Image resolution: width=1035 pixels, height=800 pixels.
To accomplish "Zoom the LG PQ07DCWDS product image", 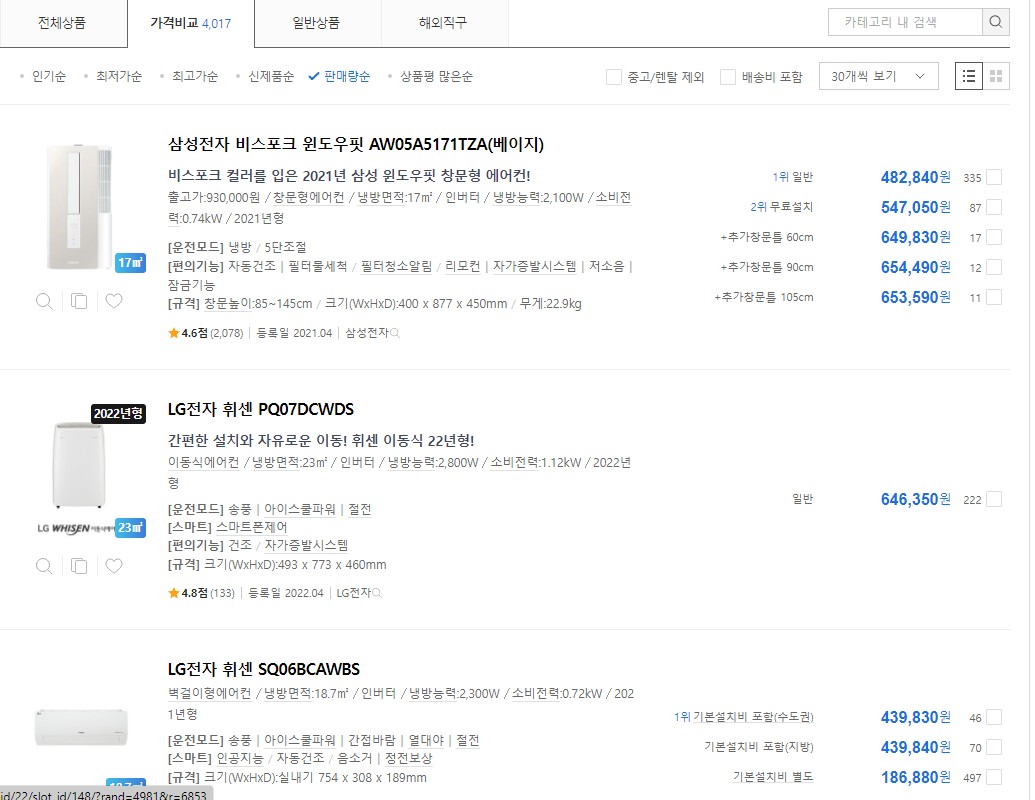I will [44, 566].
